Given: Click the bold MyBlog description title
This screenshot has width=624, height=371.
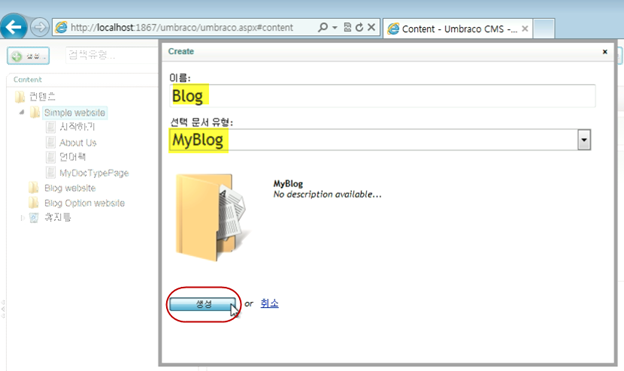Looking at the screenshot, I should pos(288,184).
